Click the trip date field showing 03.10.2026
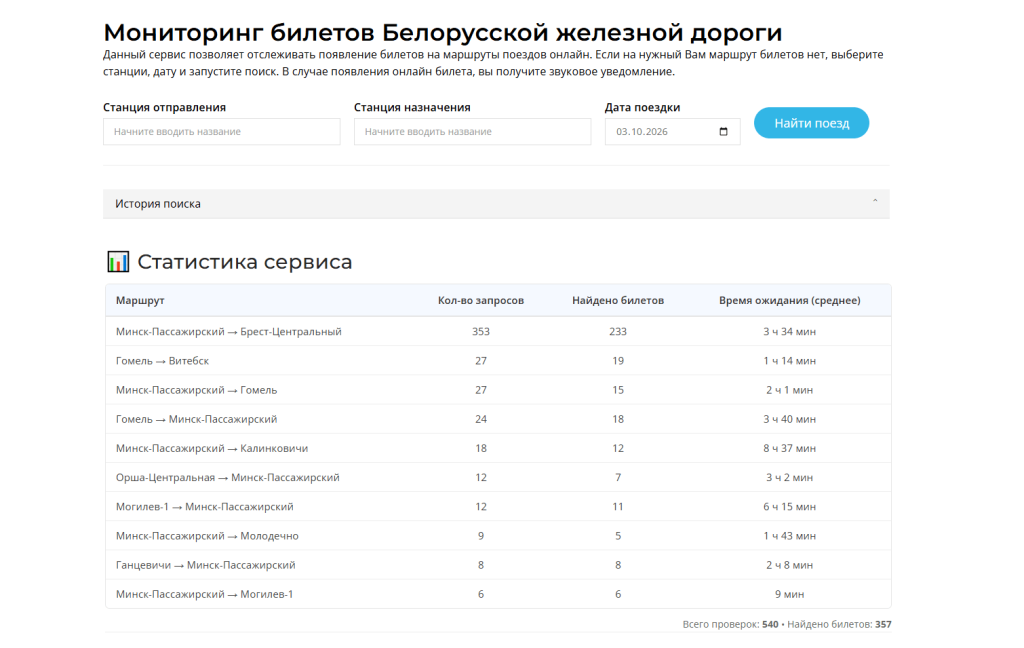This screenshot has width=1024, height=648. (672, 131)
